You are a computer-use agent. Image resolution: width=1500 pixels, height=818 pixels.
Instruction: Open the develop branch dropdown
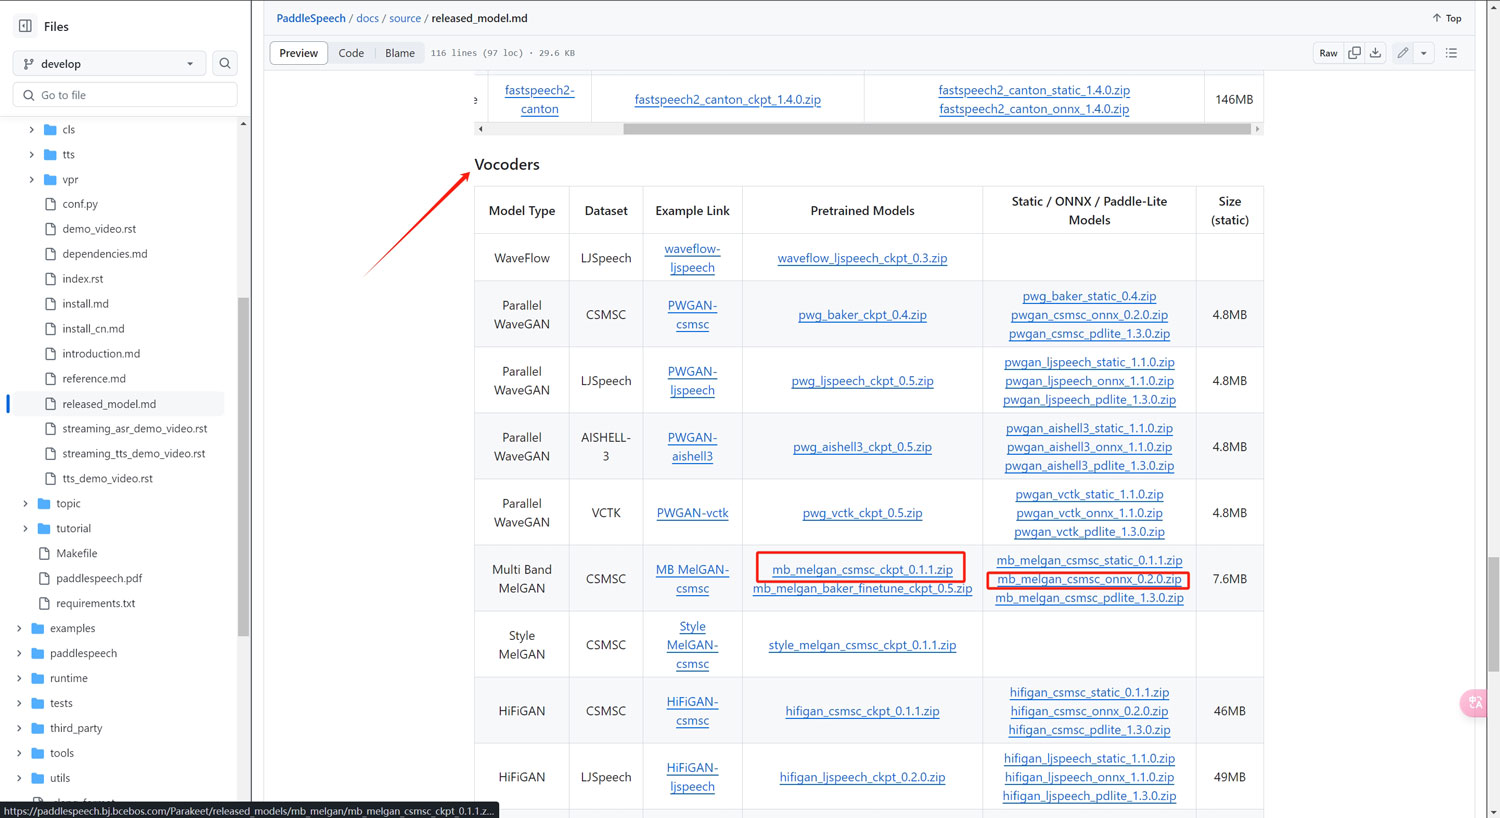109,64
